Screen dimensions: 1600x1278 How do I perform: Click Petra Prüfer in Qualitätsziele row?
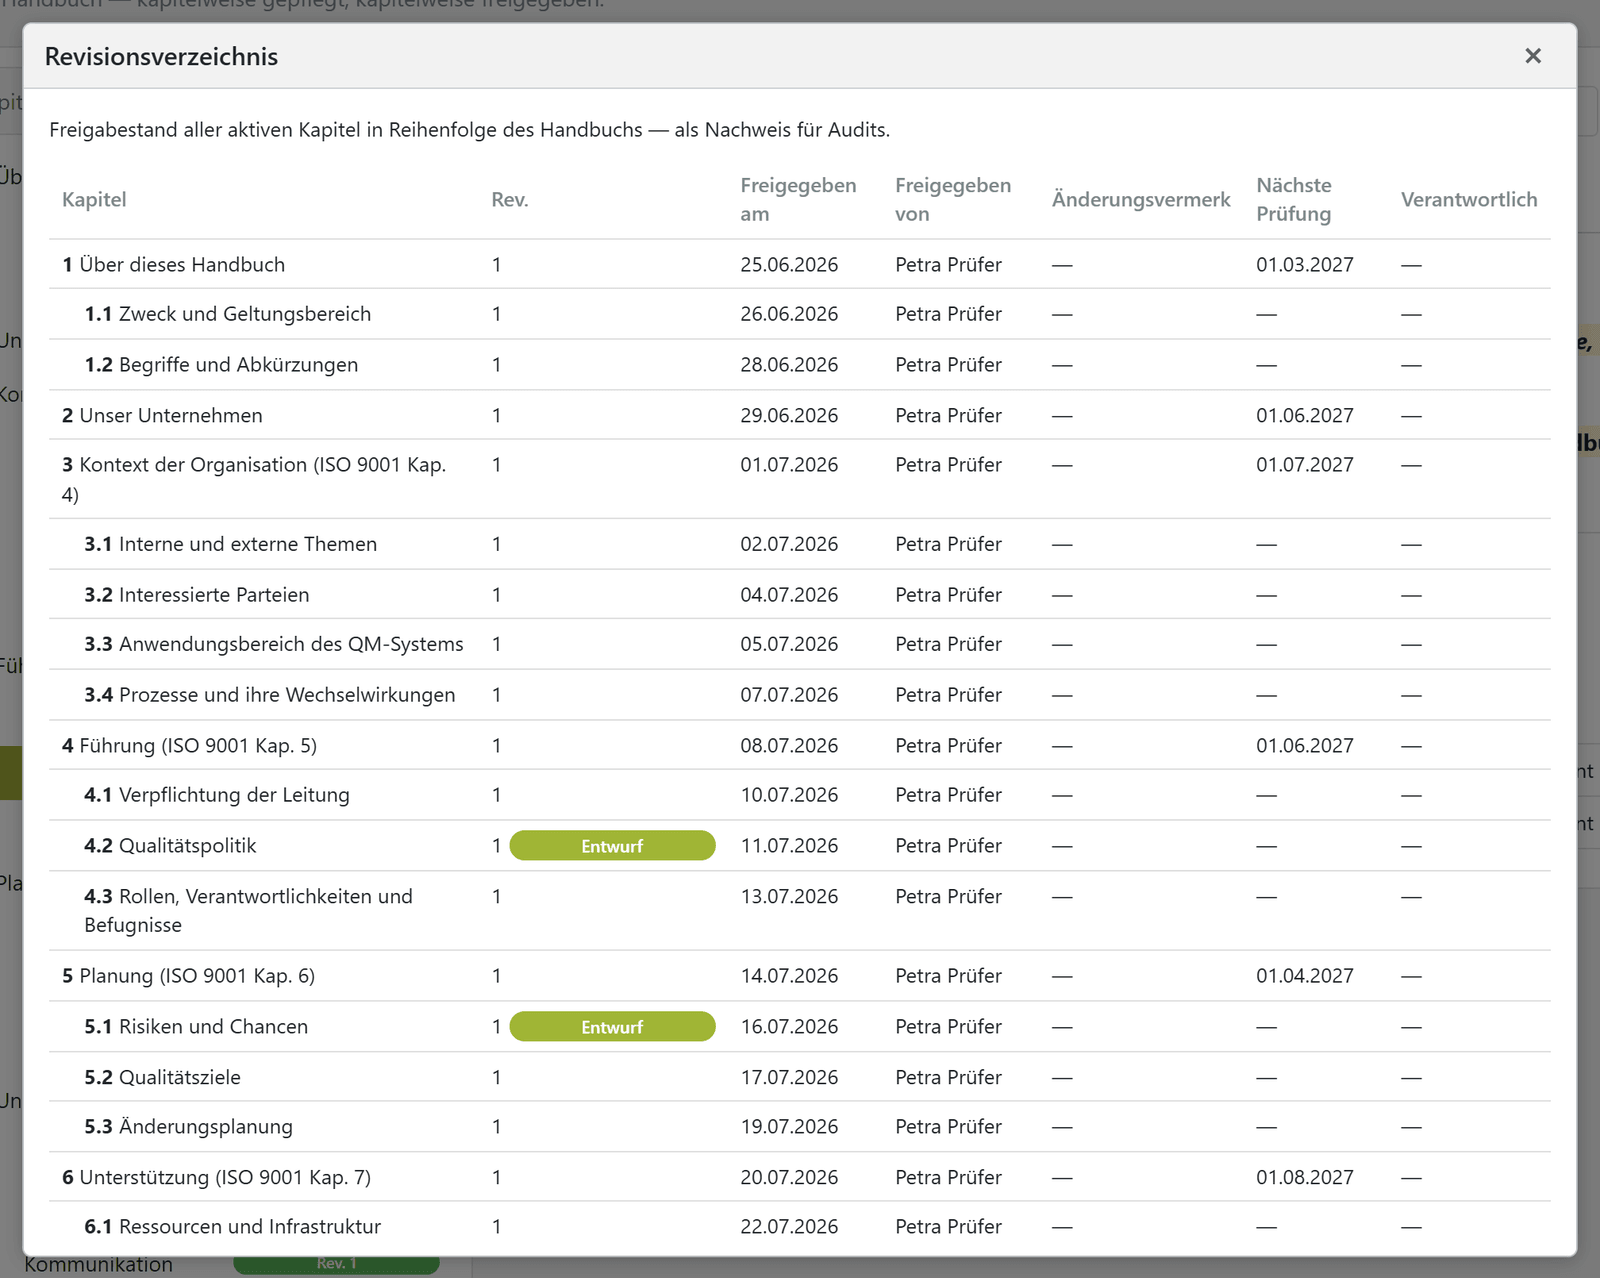(x=948, y=1077)
